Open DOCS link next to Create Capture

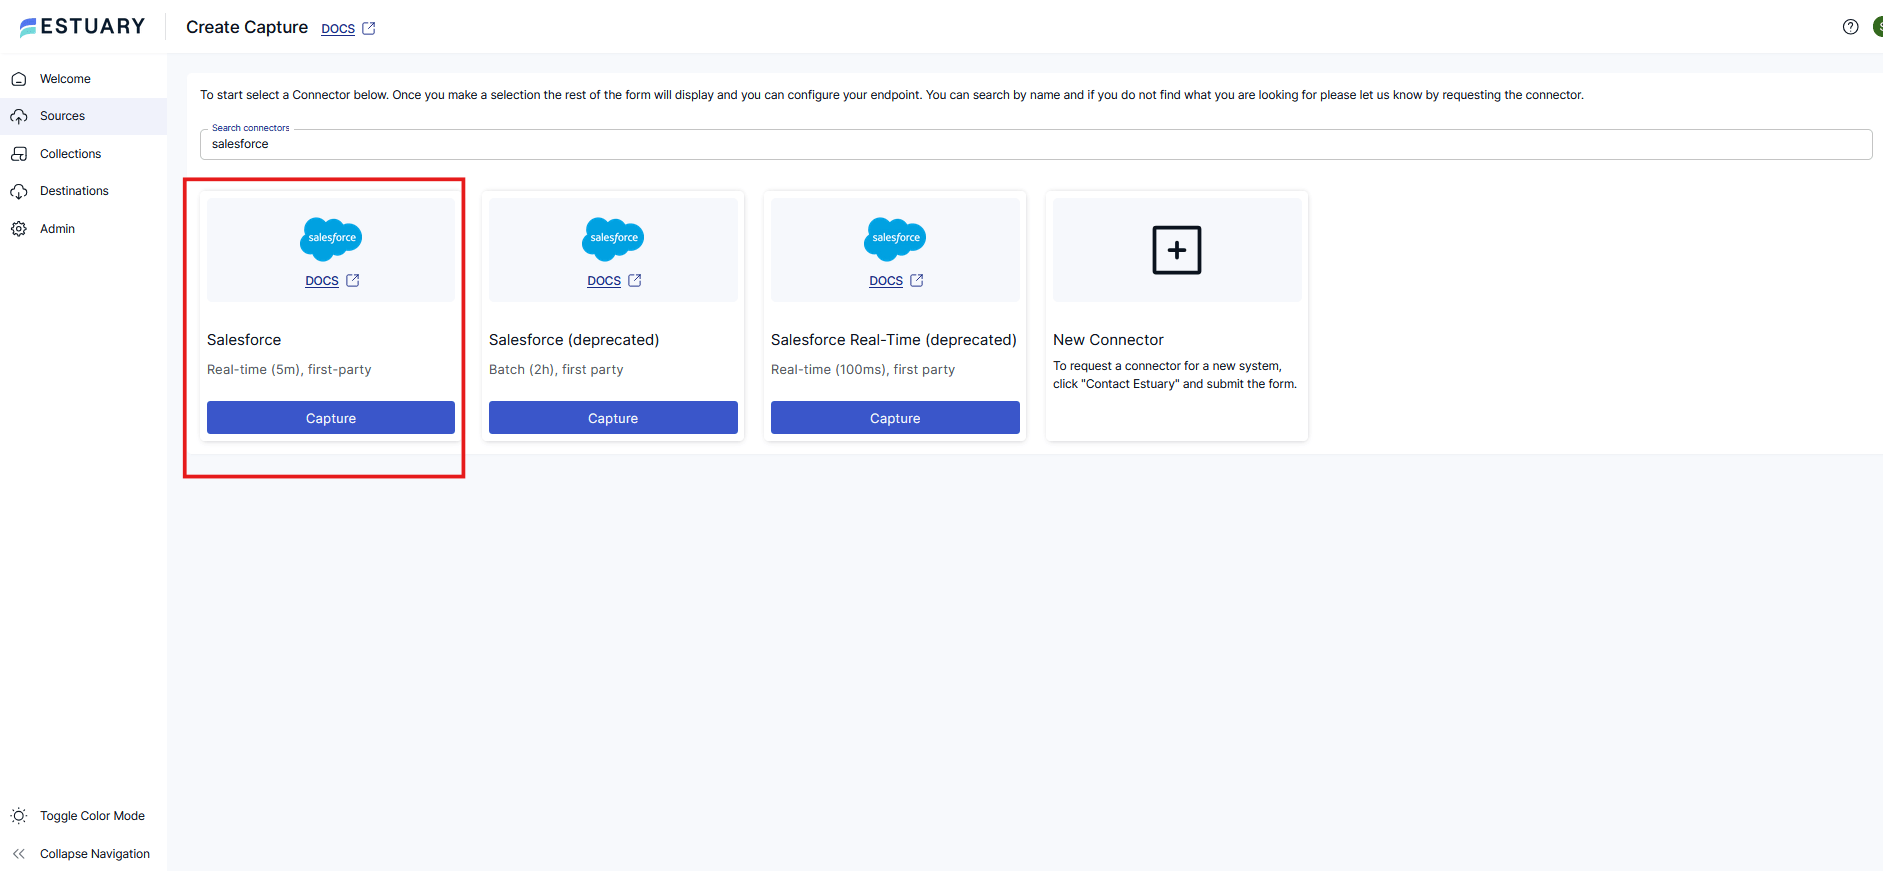(338, 29)
